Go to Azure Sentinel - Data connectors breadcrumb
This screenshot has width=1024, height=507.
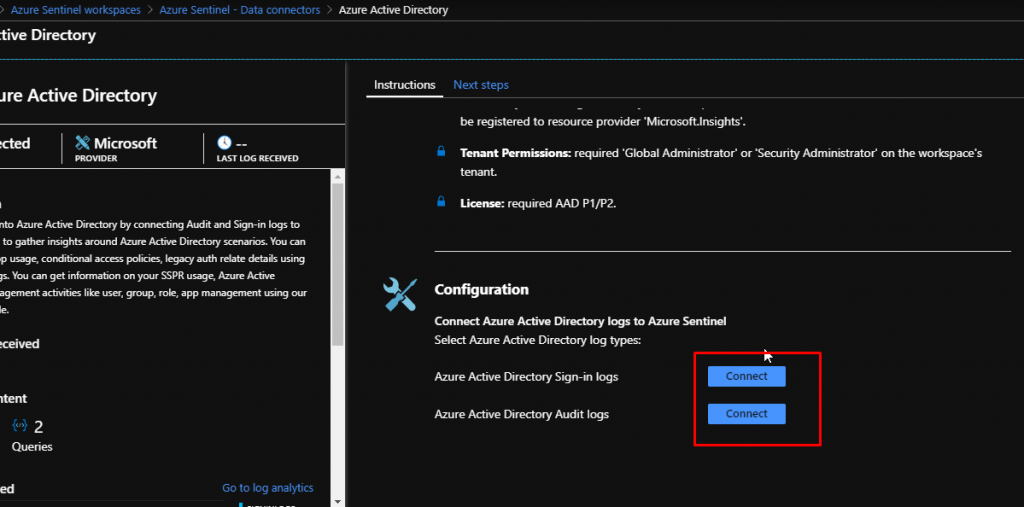click(241, 10)
